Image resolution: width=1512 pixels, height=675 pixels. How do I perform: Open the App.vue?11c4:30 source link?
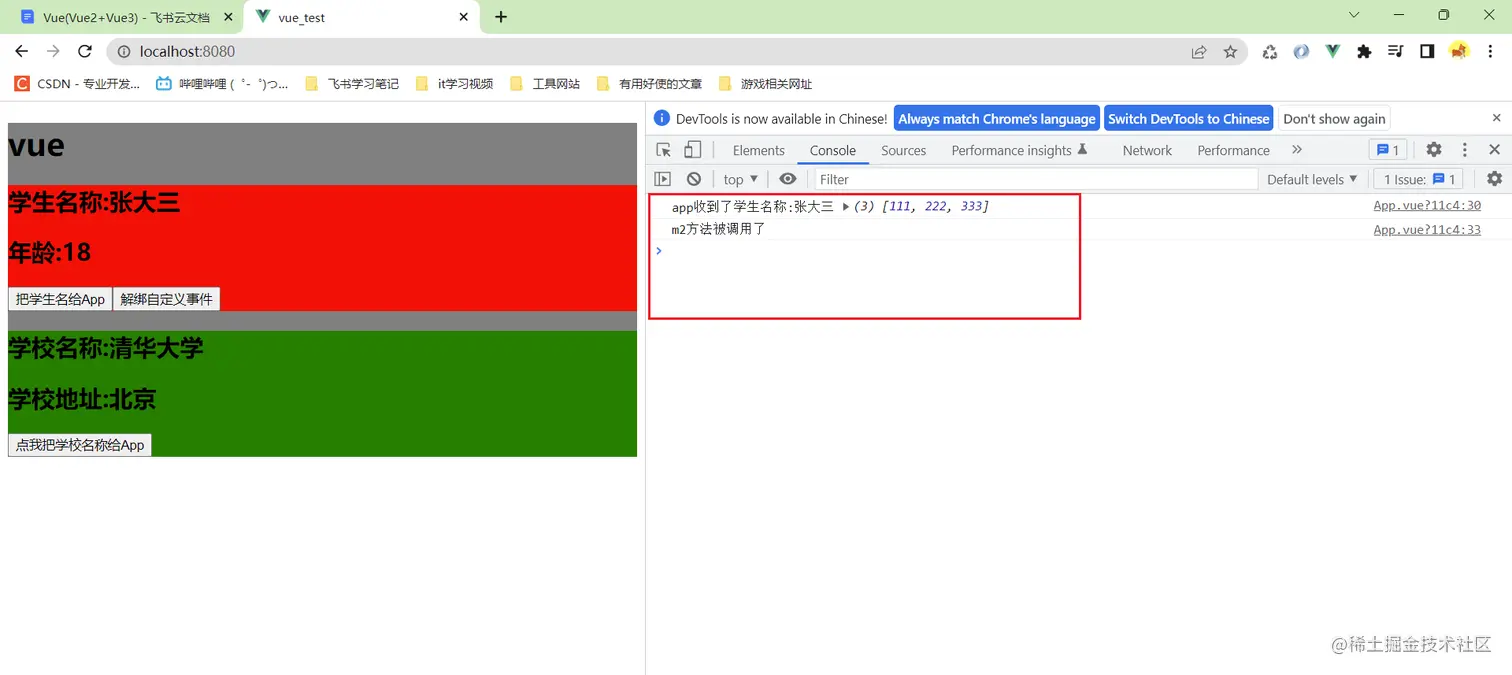[1427, 205]
